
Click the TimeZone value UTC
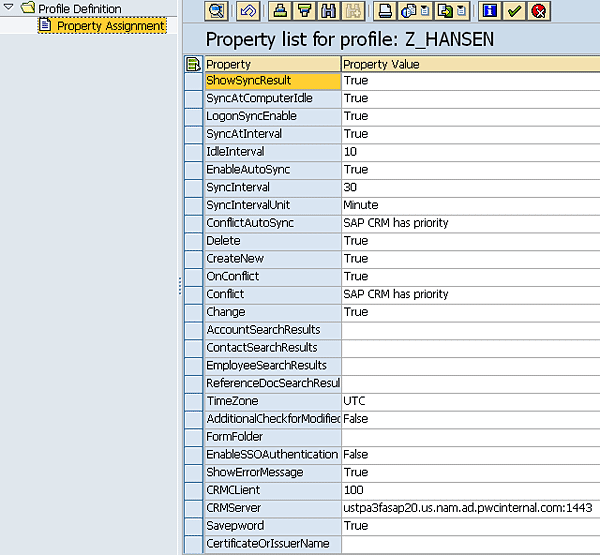[x=471, y=402]
